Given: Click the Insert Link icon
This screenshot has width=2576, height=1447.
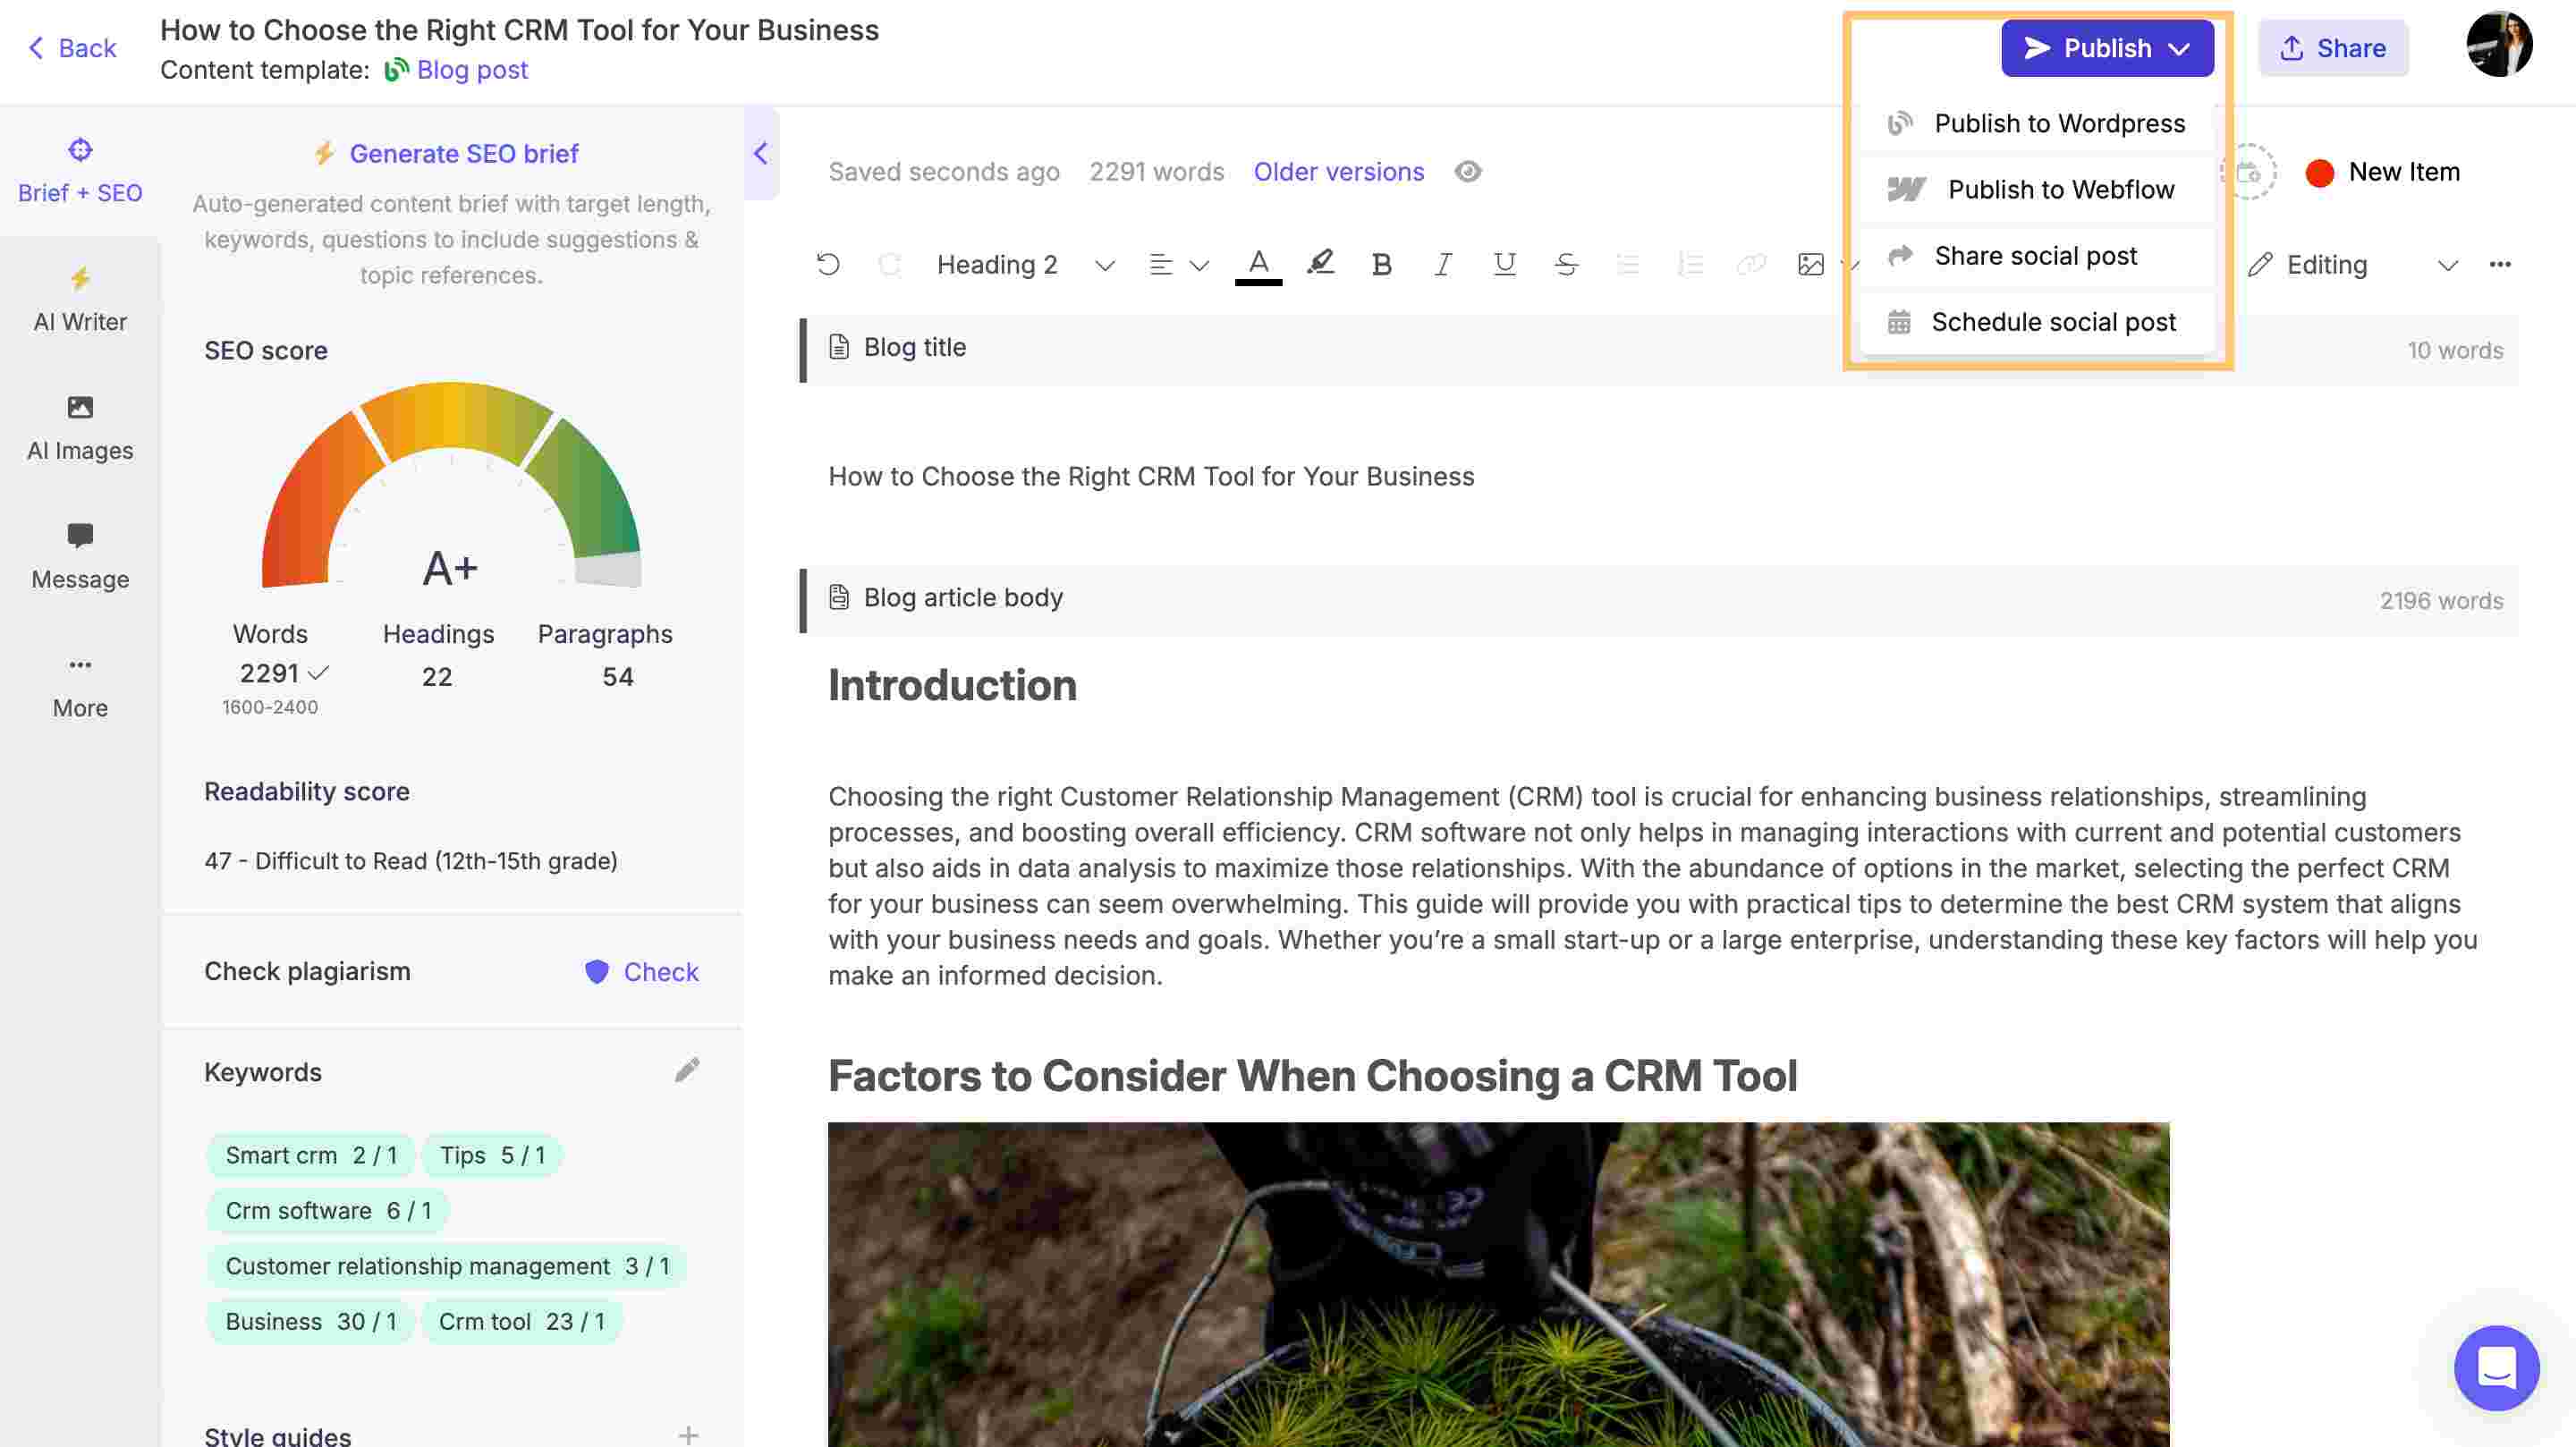Looking at the screenshot, I should tap(1748, 264).
